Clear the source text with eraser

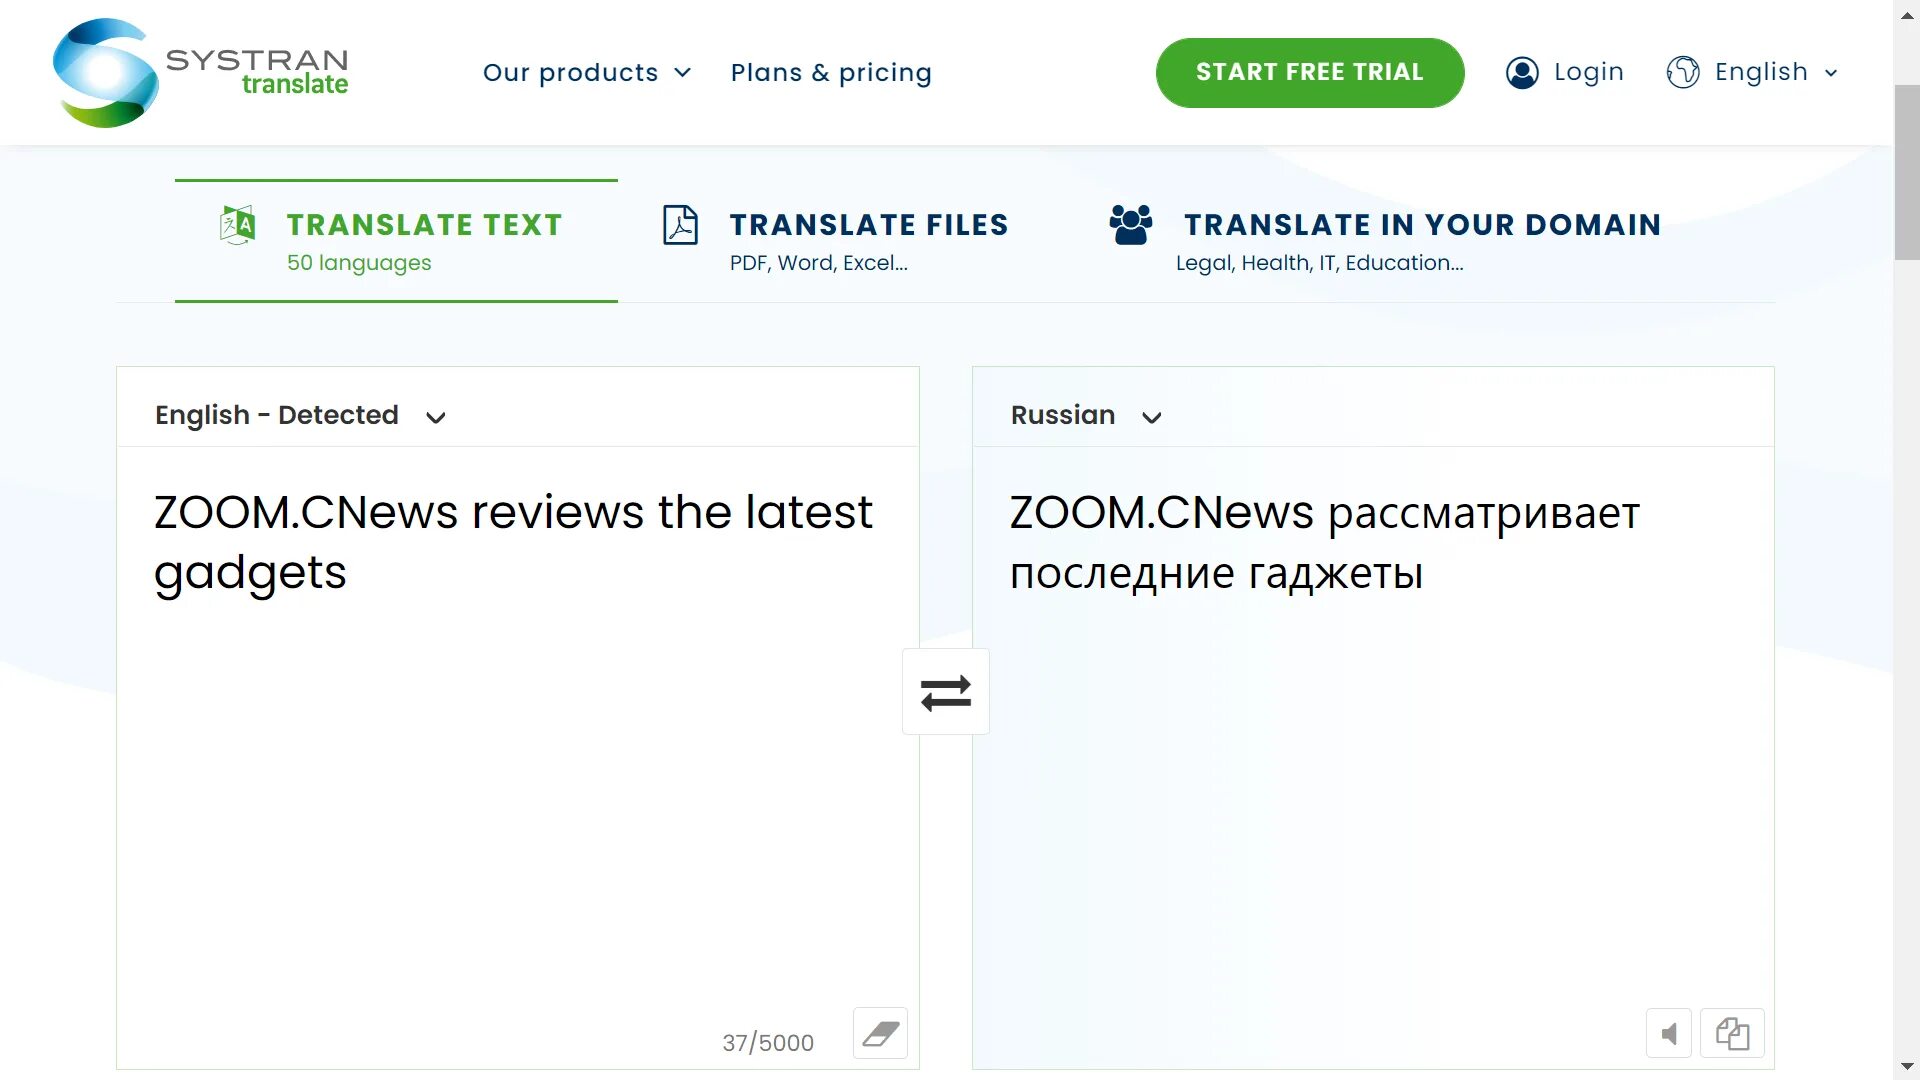[x=880, y=1033]
